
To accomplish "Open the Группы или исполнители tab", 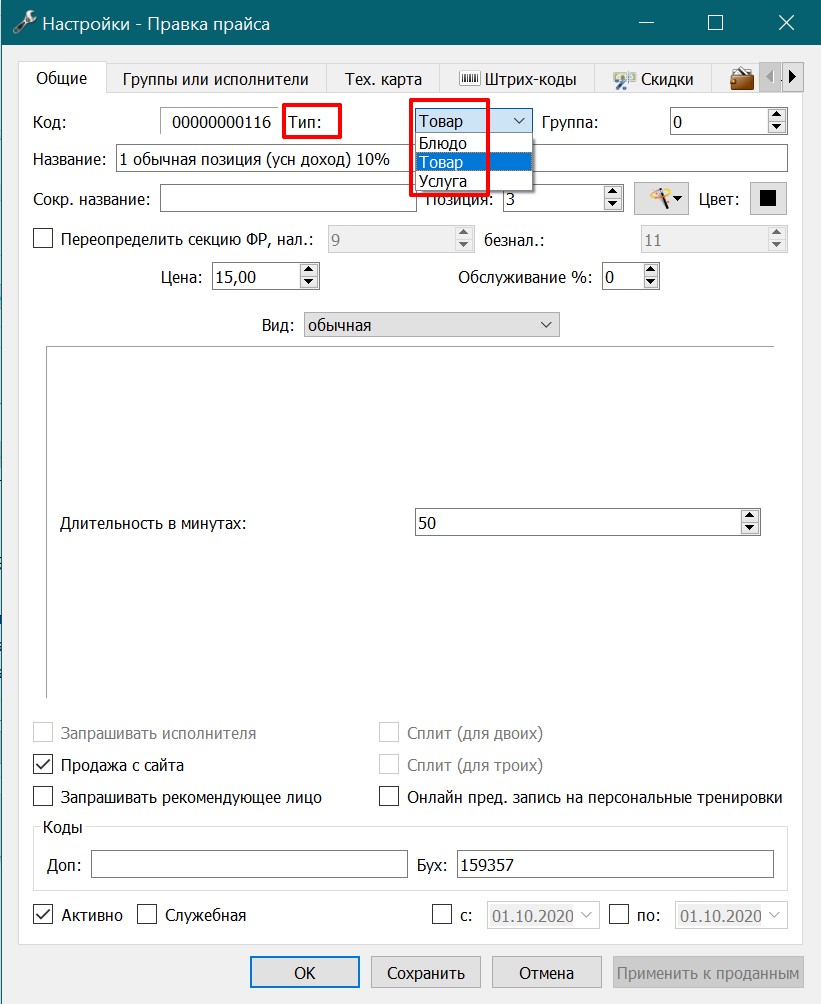I will [x=215, y=79].
